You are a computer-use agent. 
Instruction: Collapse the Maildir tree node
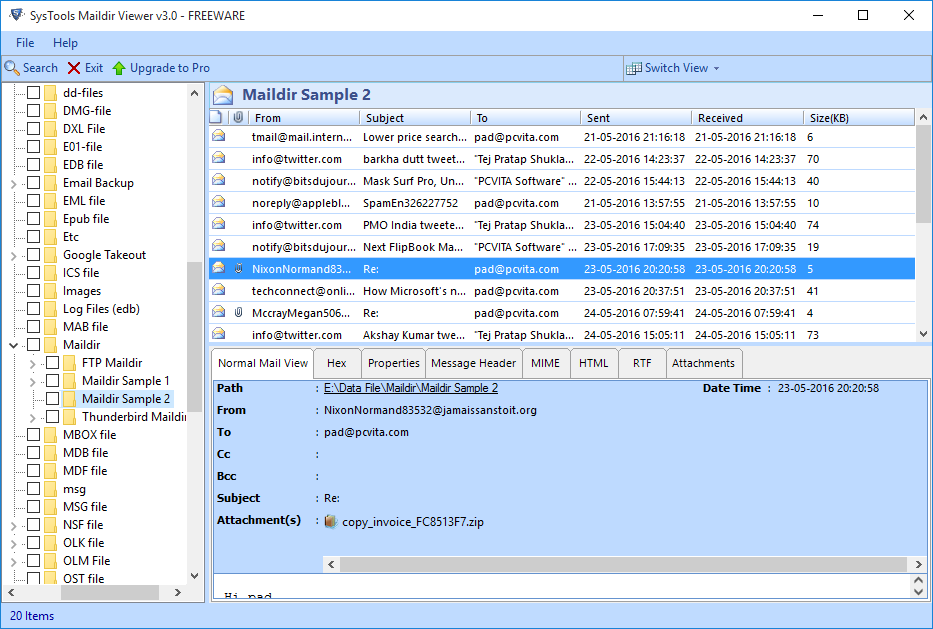tap(14, 345)
